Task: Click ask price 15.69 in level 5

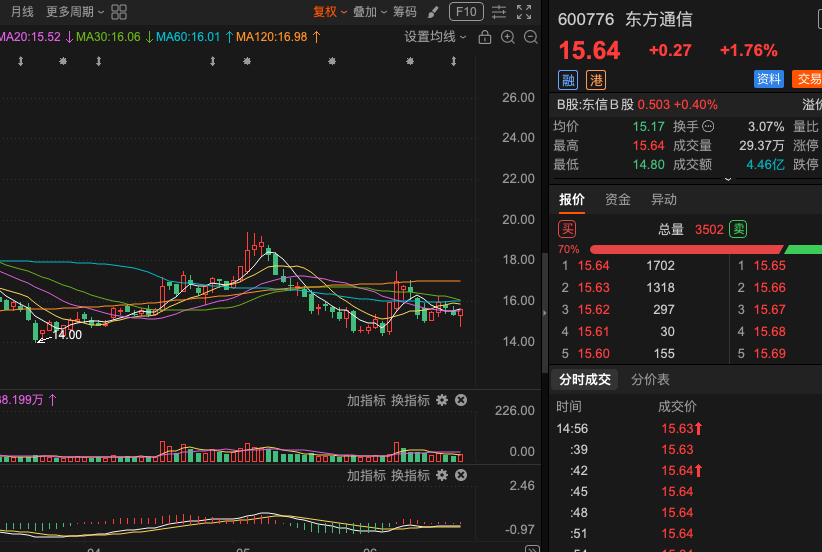Action: tap(770, 354)
